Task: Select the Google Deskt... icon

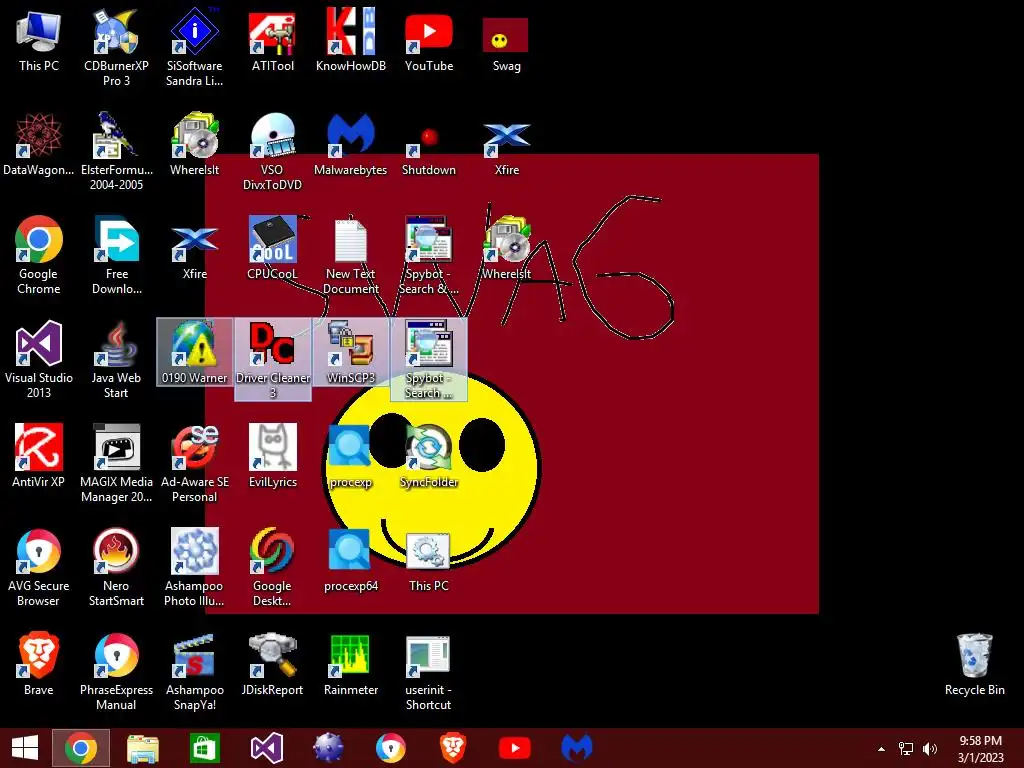Action: pyautogui.click(x=272, y=567)
